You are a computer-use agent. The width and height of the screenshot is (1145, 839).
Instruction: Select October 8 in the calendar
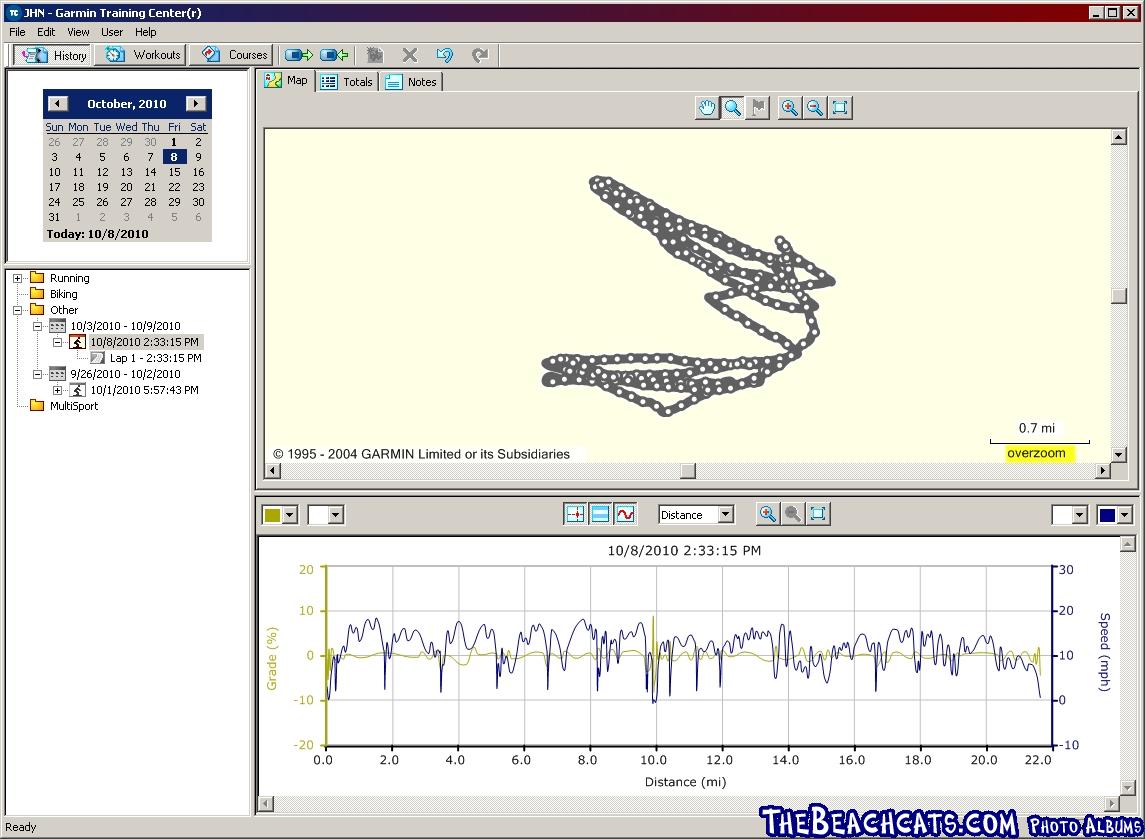[x=174, y=157]
